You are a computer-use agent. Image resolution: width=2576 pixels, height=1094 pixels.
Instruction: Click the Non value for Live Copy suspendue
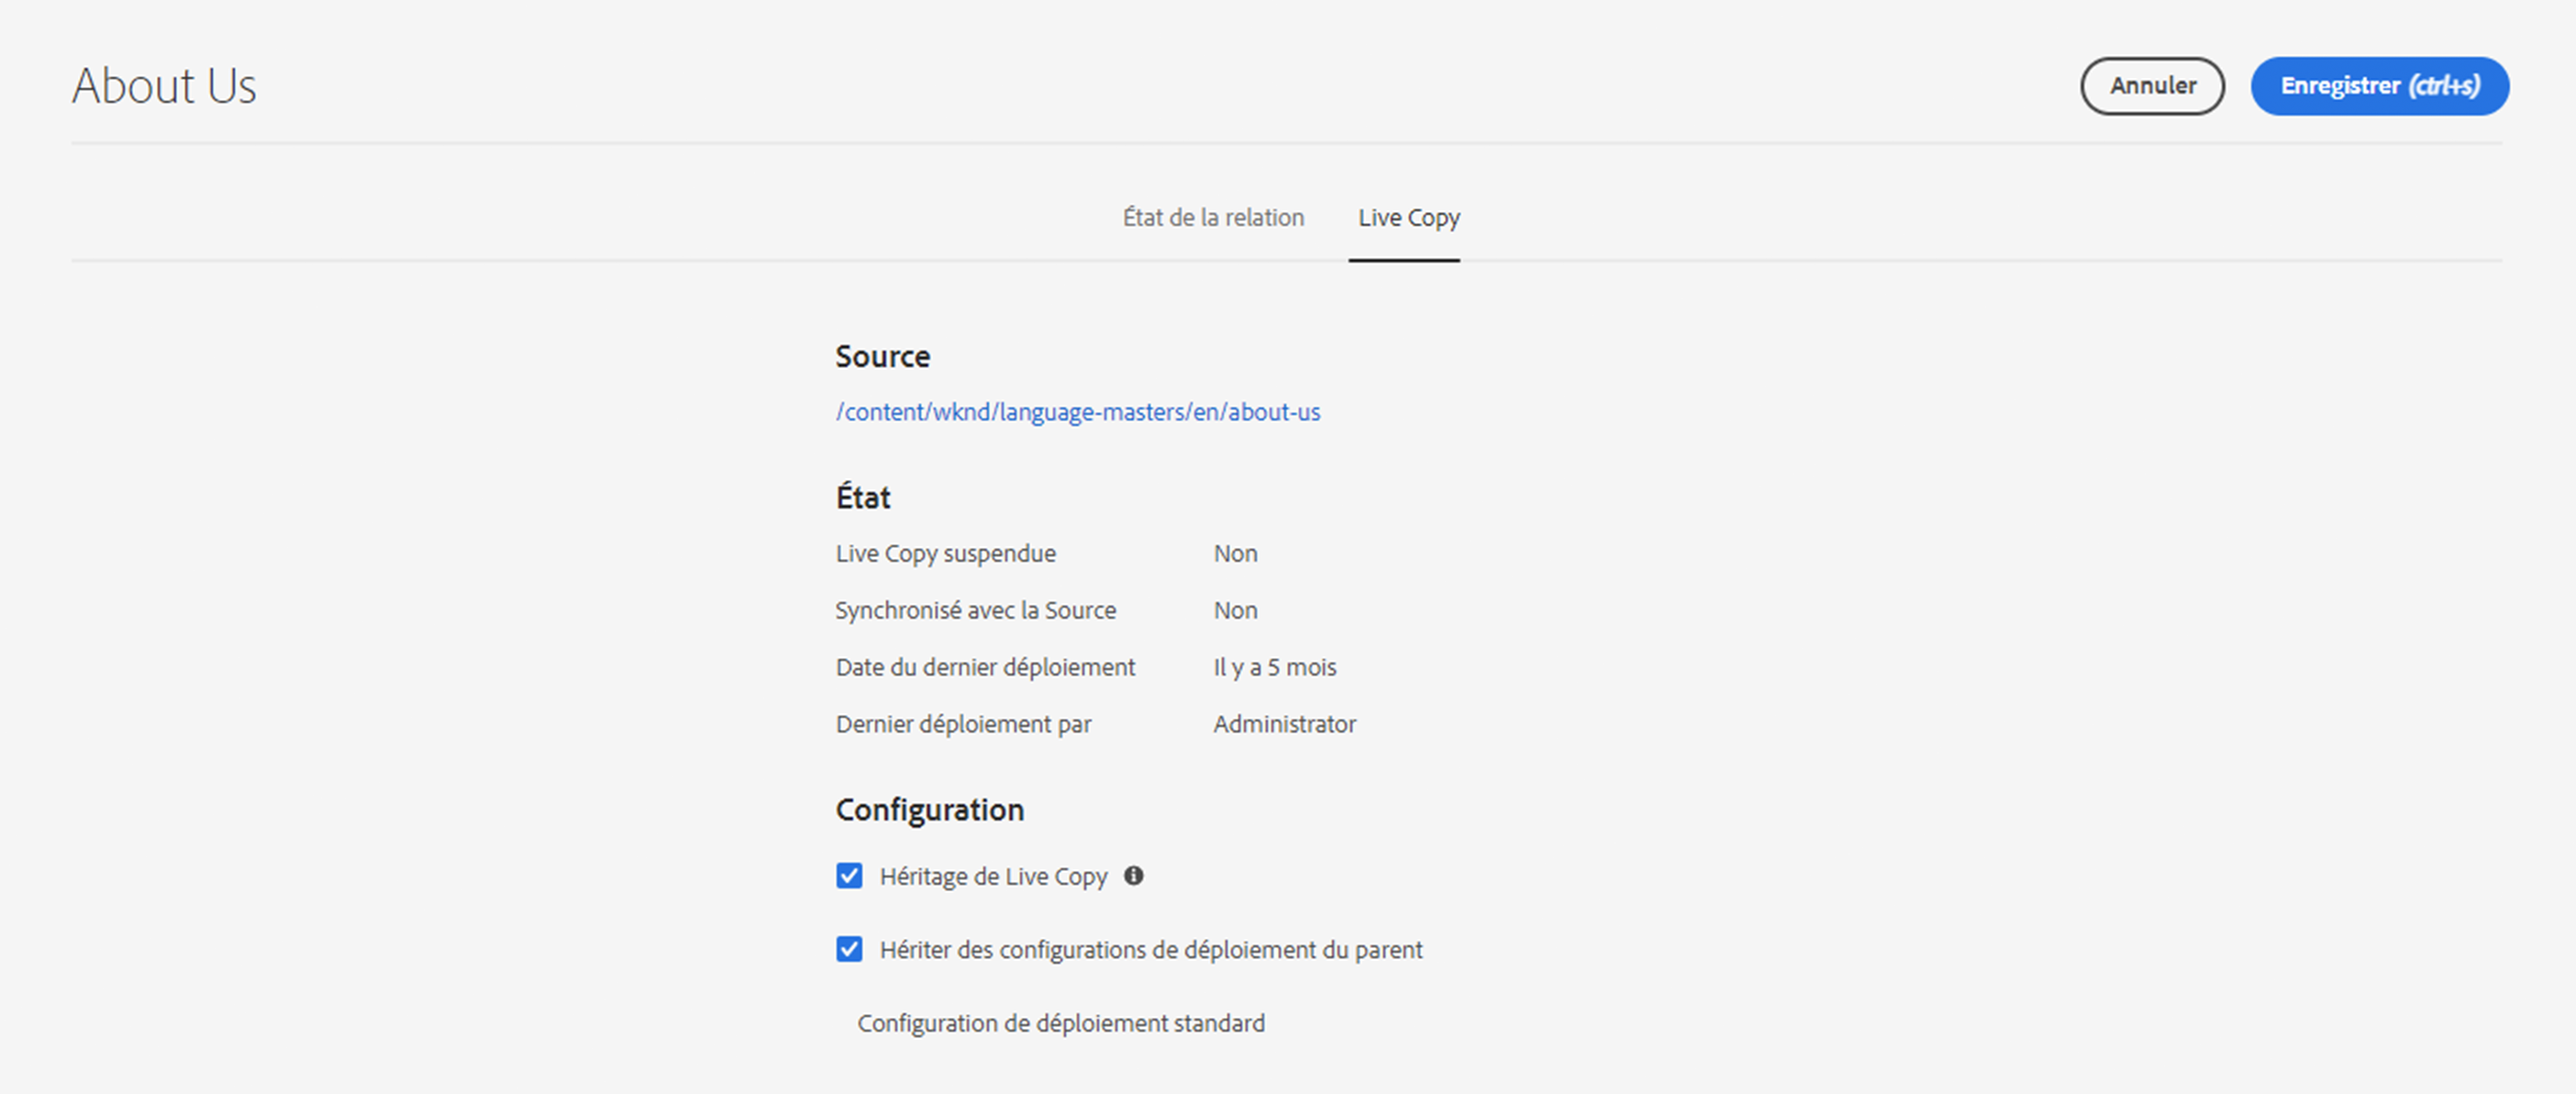[x=1235, y=553]
